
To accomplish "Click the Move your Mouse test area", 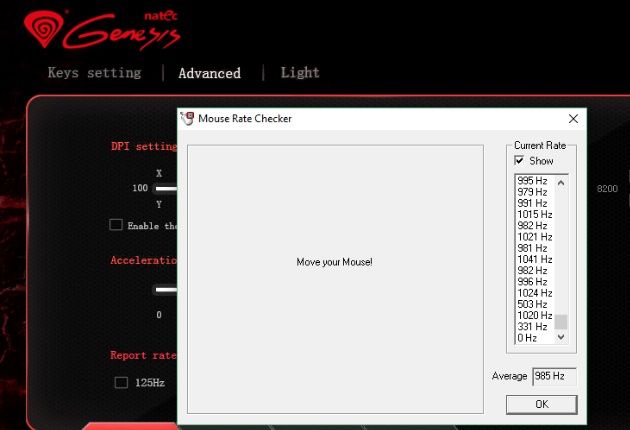I will pyautogui.click(x=335, y=279).
